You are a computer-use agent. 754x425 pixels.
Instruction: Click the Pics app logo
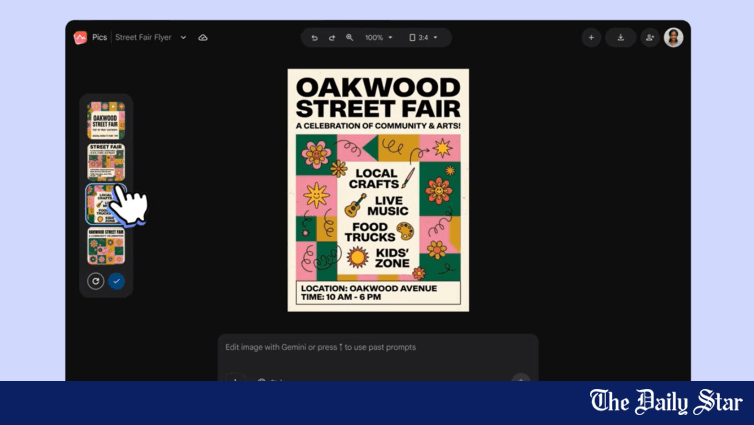click(x=80, y=38)
